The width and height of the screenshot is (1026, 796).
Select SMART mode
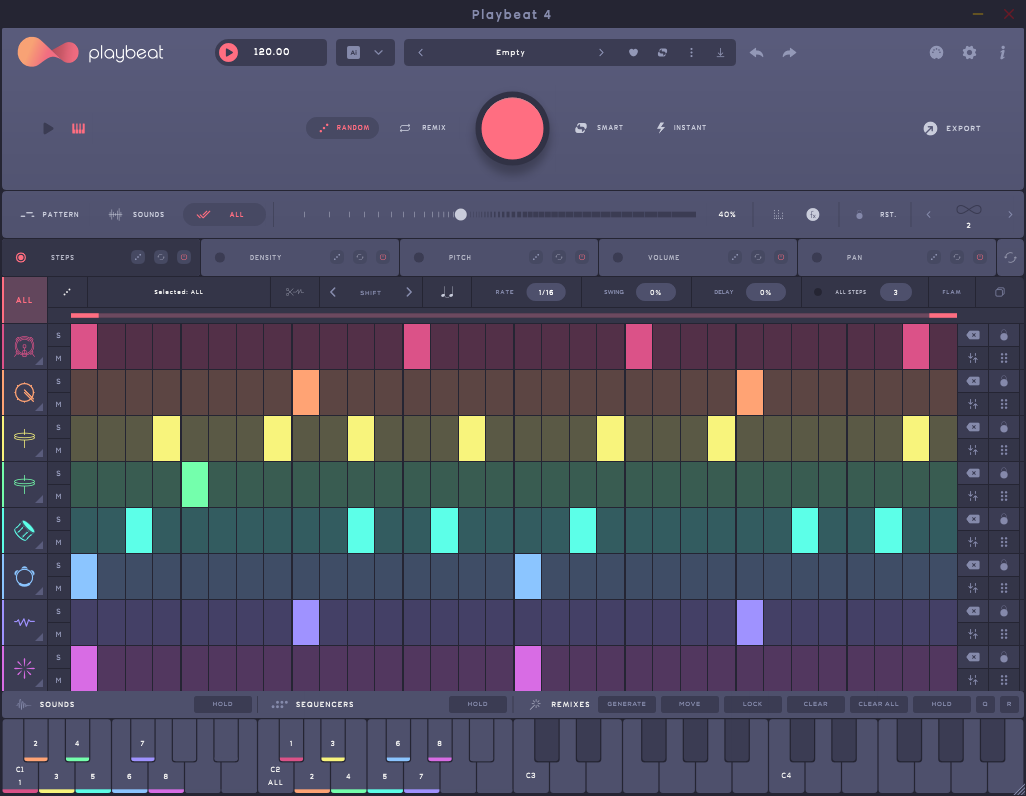point(599,128)
